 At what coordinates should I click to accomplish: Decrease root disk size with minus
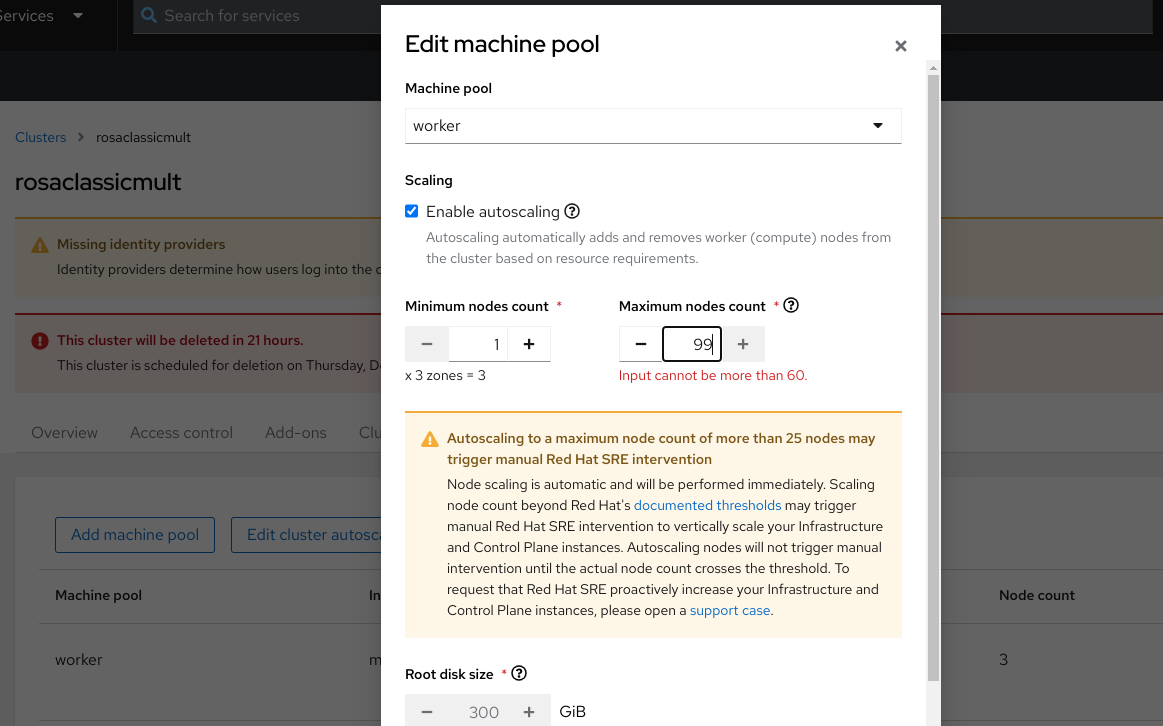click(427, 712)
